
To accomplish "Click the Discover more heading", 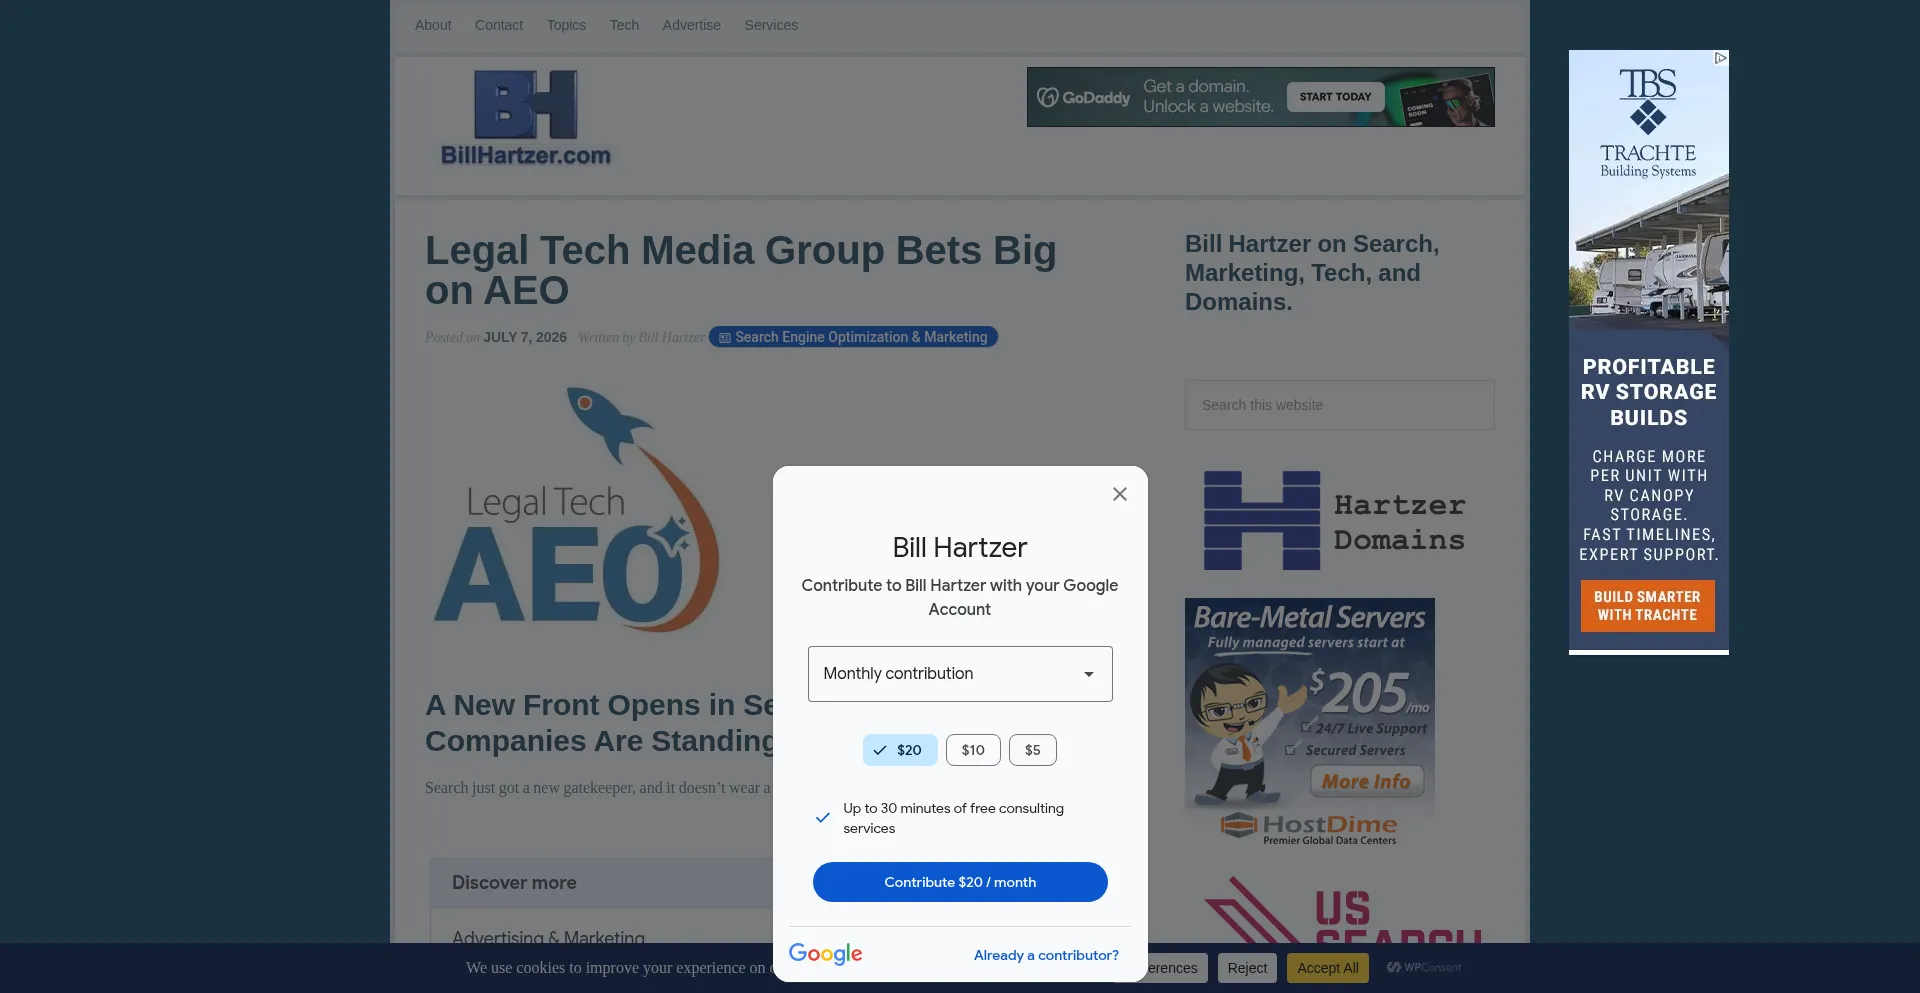I will click(514, 883).
